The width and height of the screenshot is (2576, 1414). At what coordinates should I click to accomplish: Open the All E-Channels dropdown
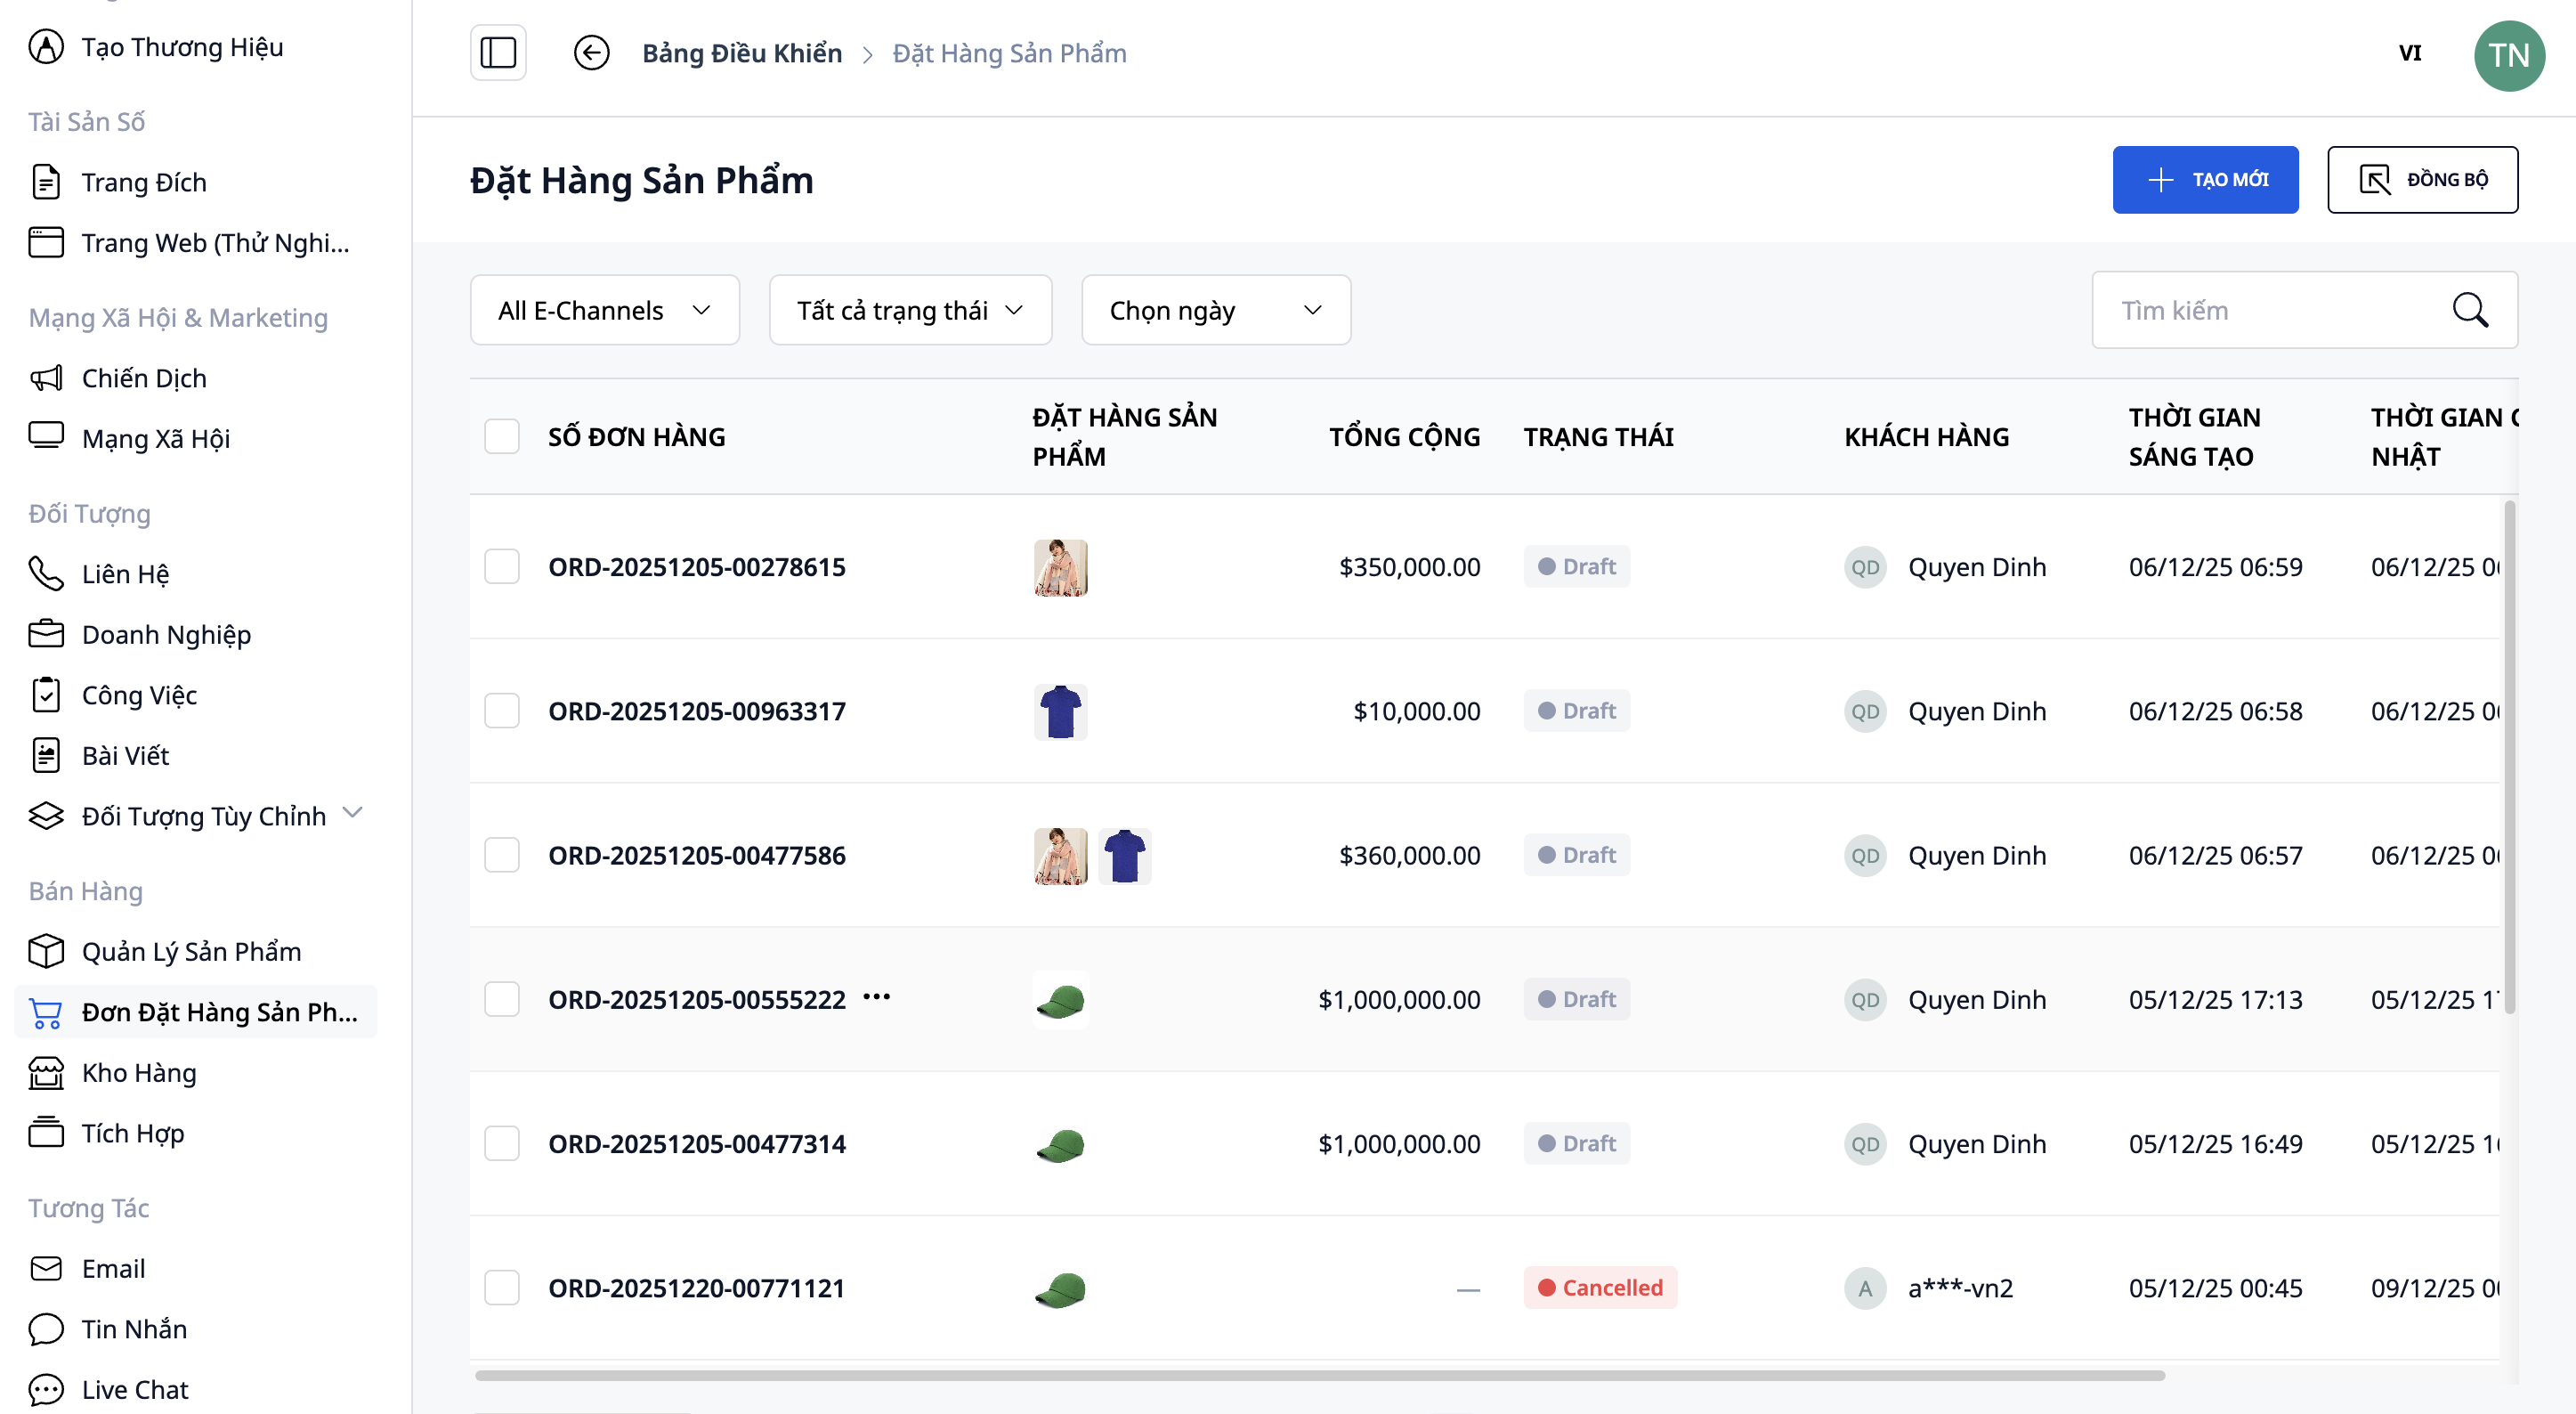click(604, 311)
